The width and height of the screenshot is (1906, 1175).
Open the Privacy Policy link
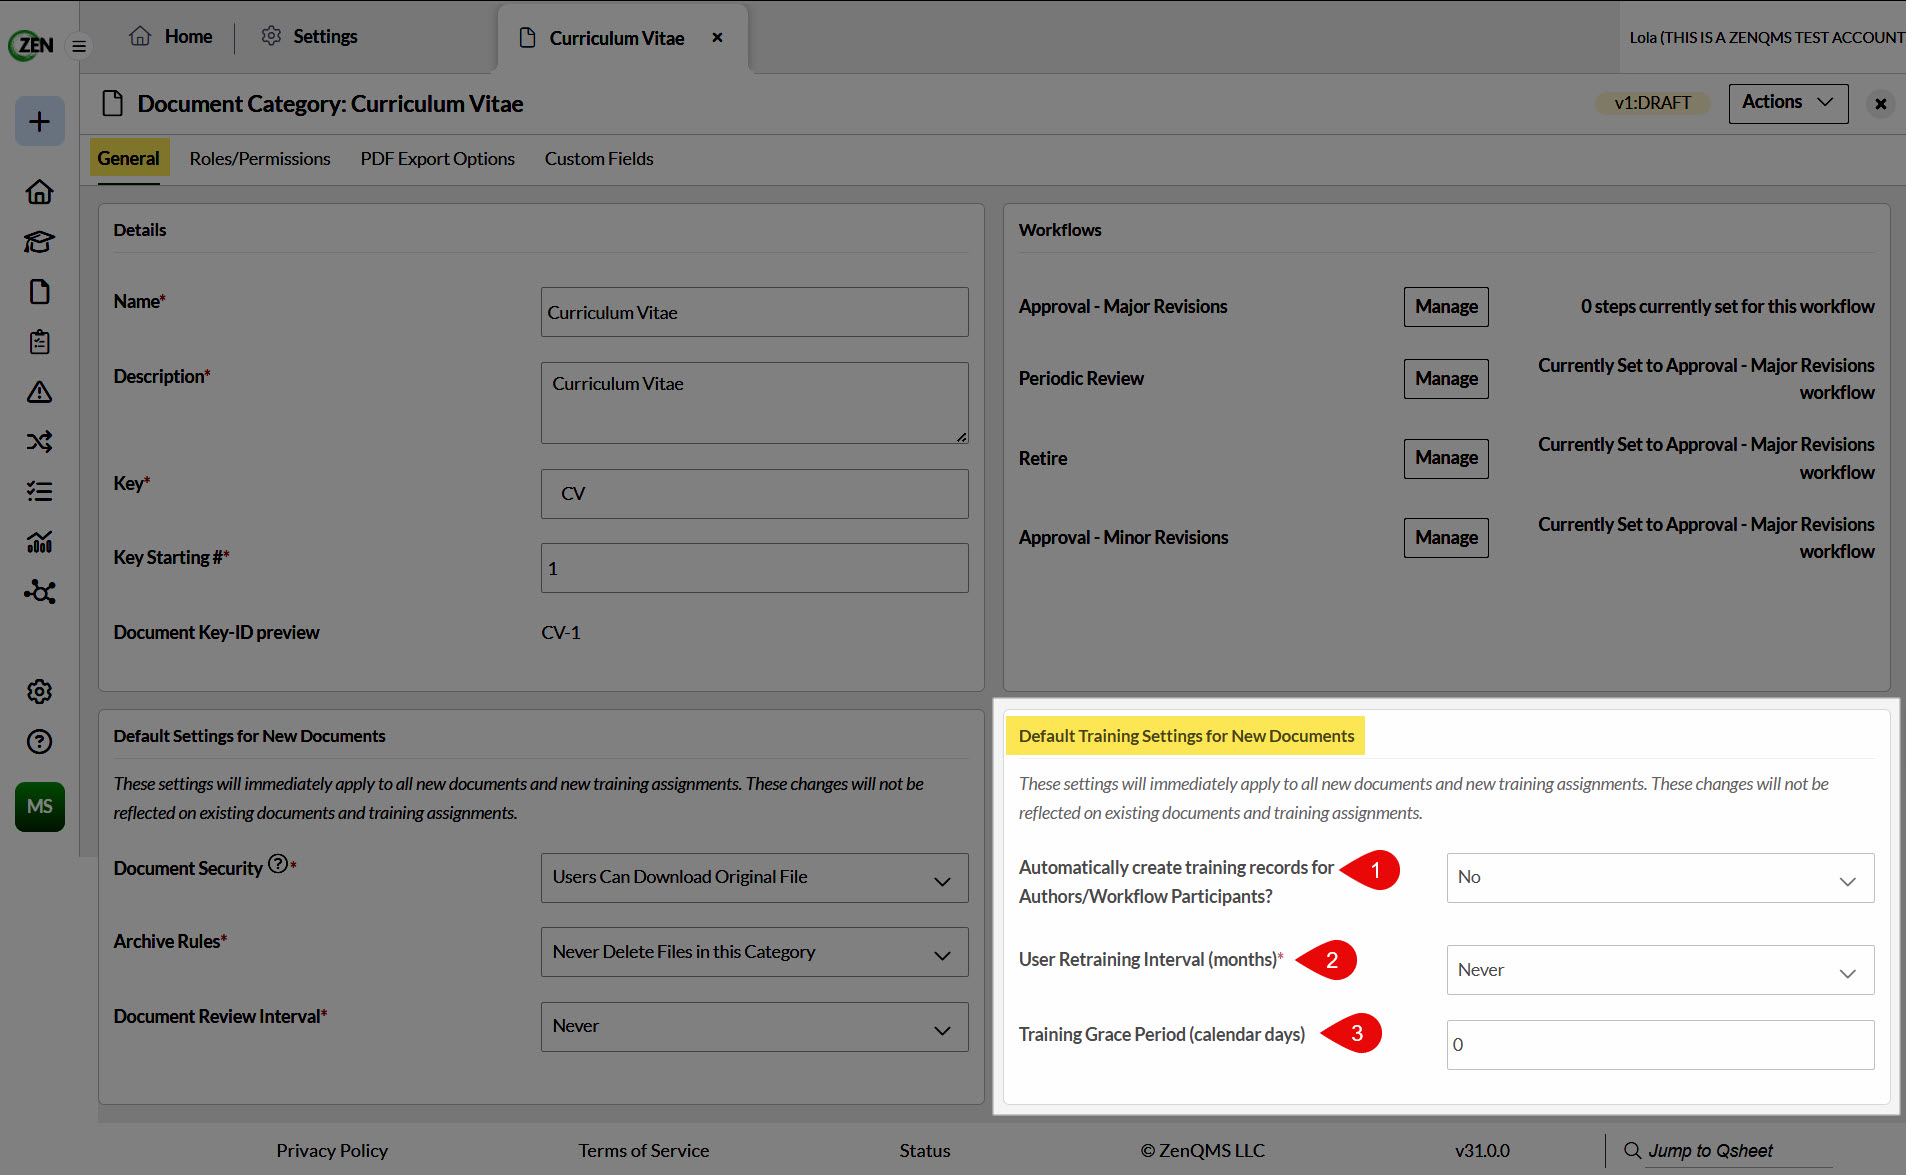point(332,1150)
